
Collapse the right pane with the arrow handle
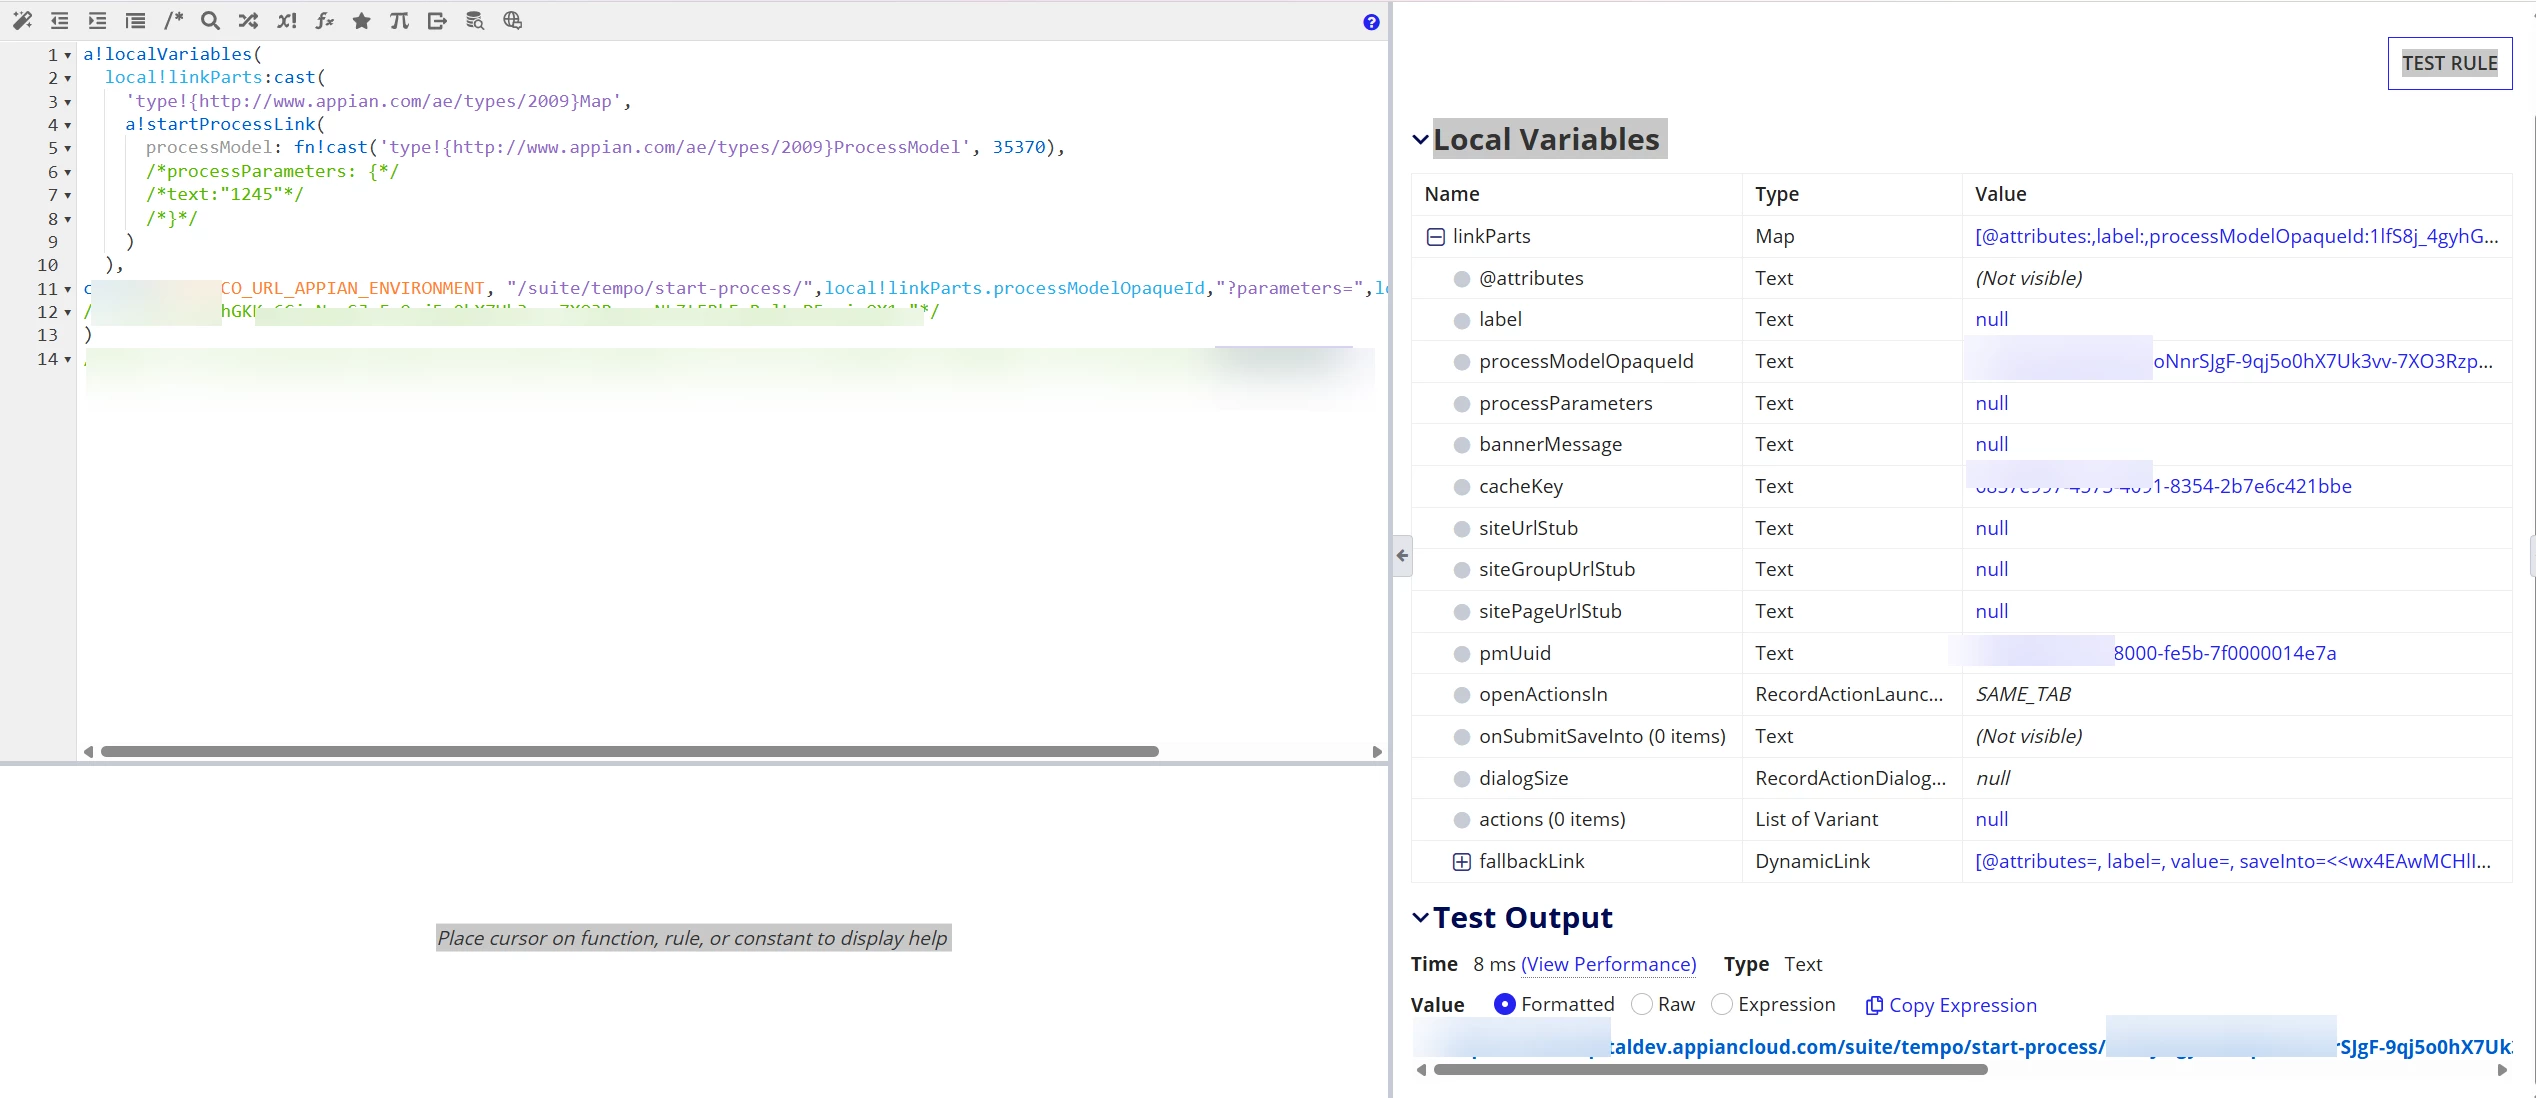pyautogui.click(x=1402, y=555)
